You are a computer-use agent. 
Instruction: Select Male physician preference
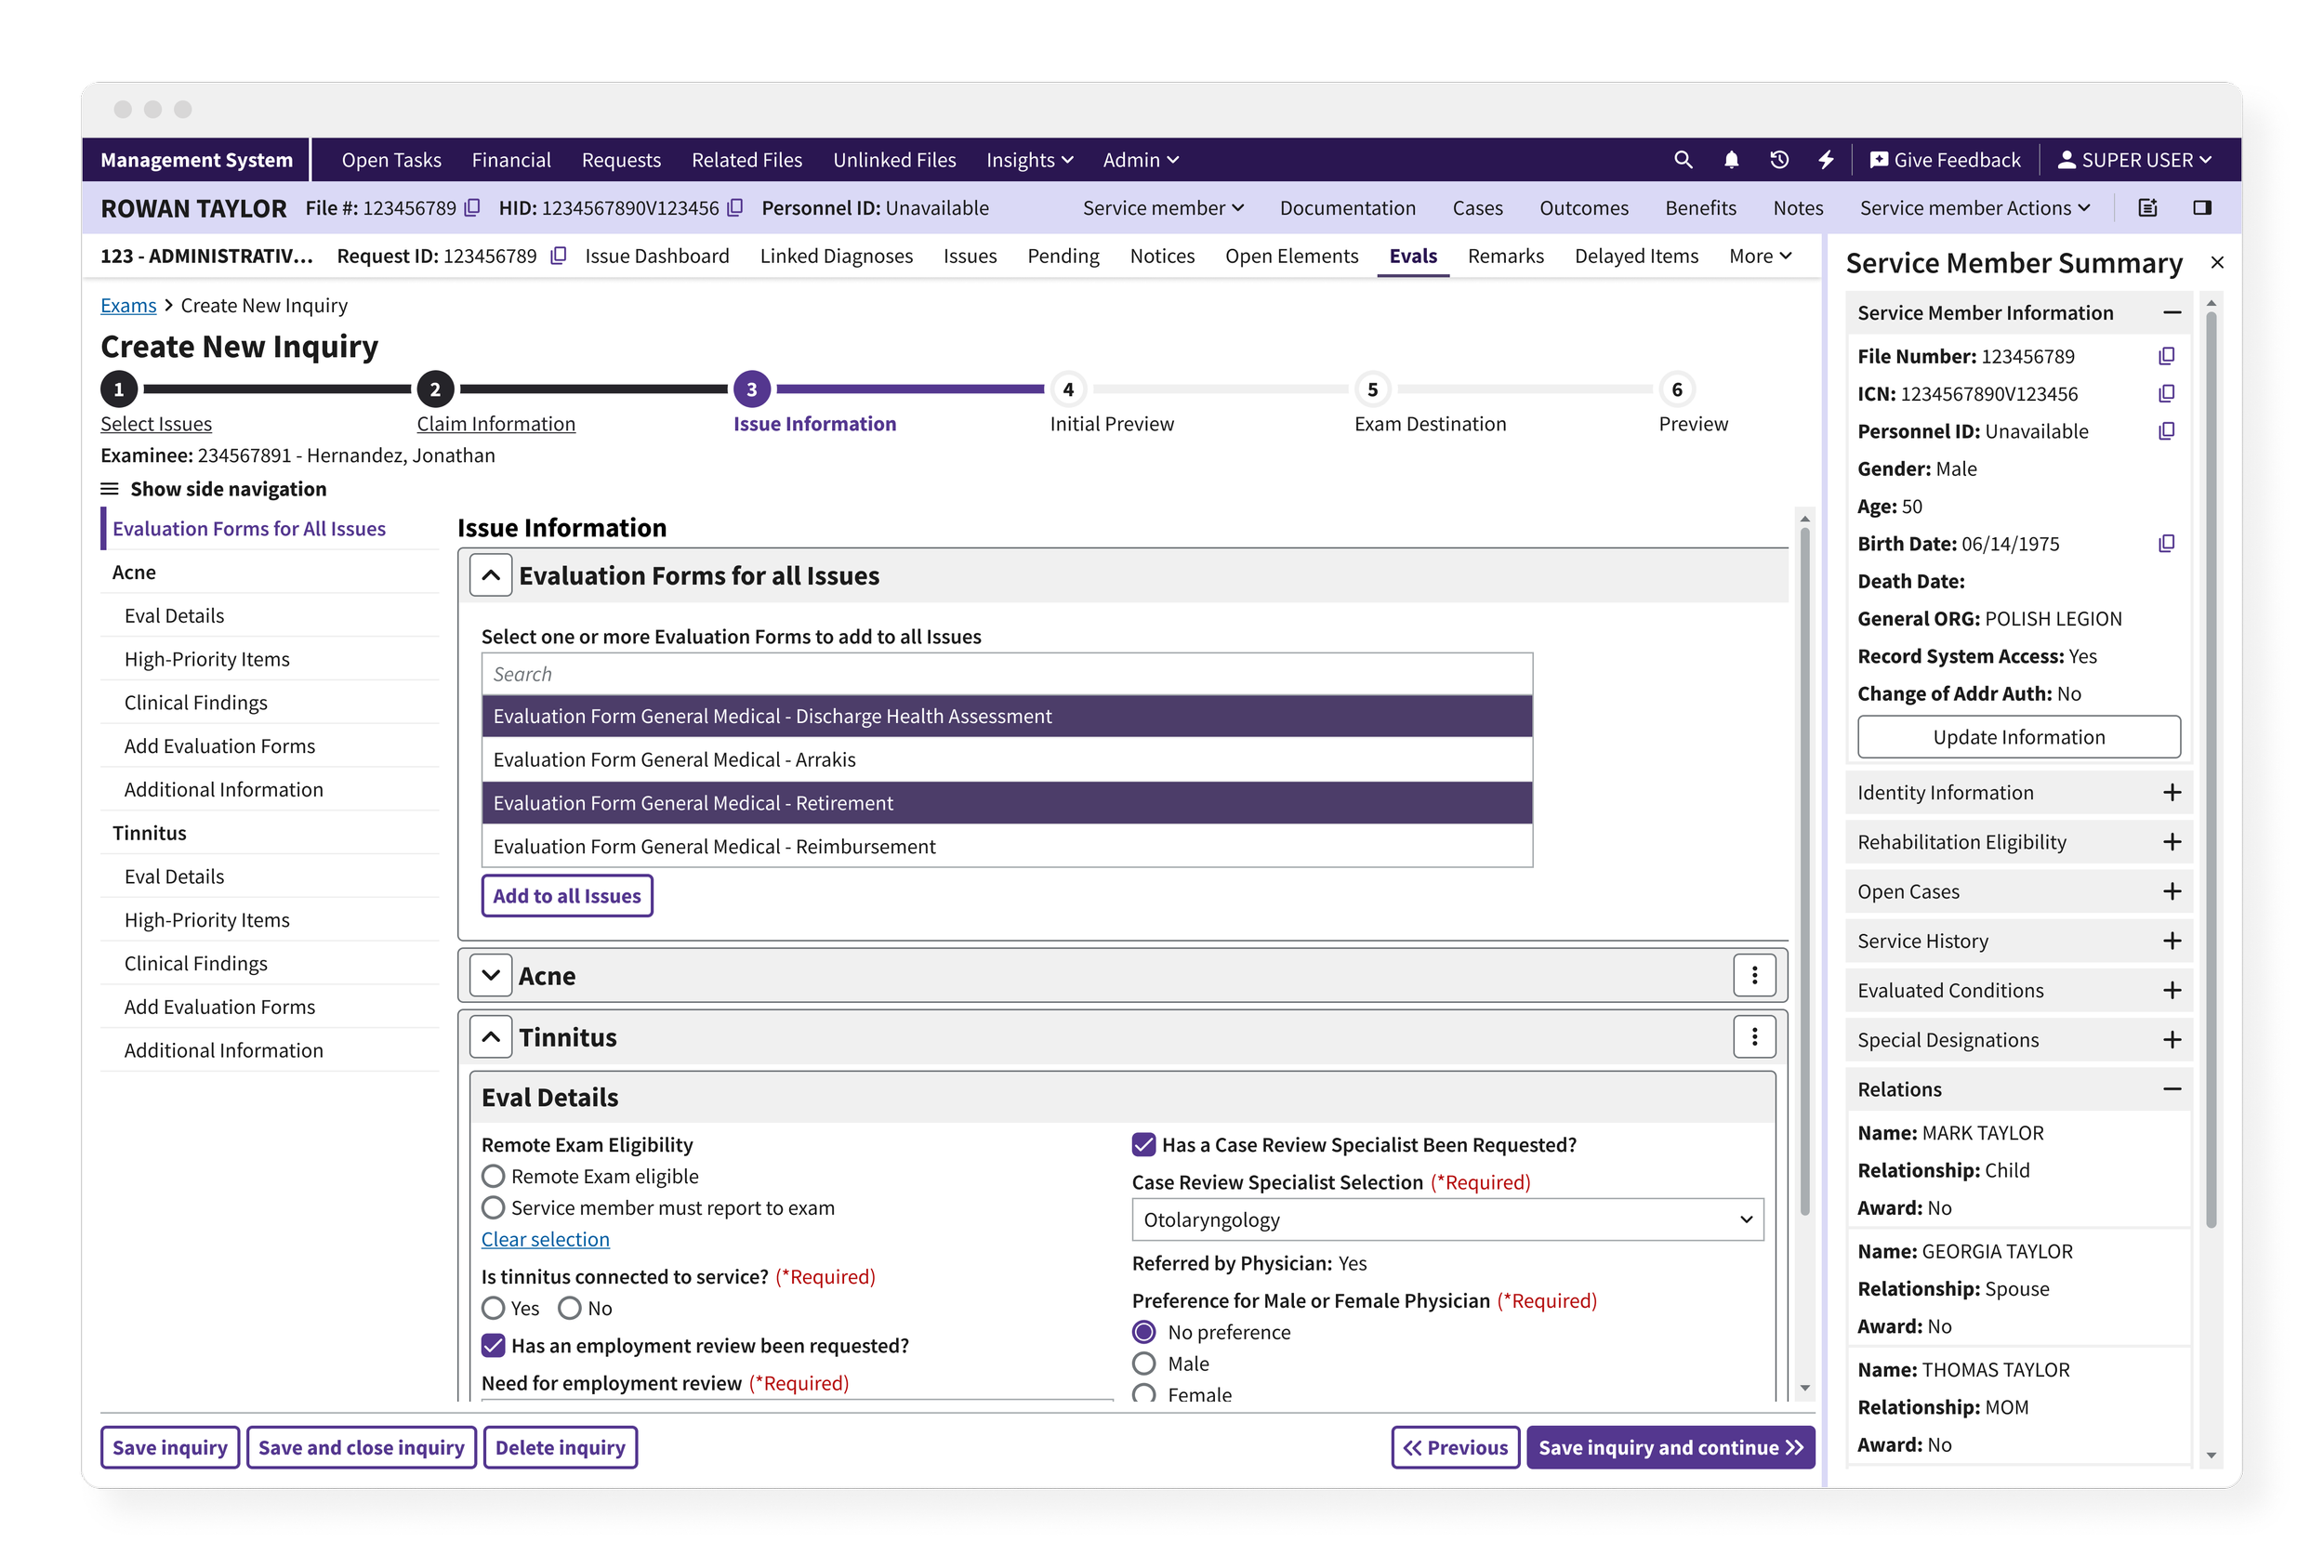(x=1143, y=1364)
